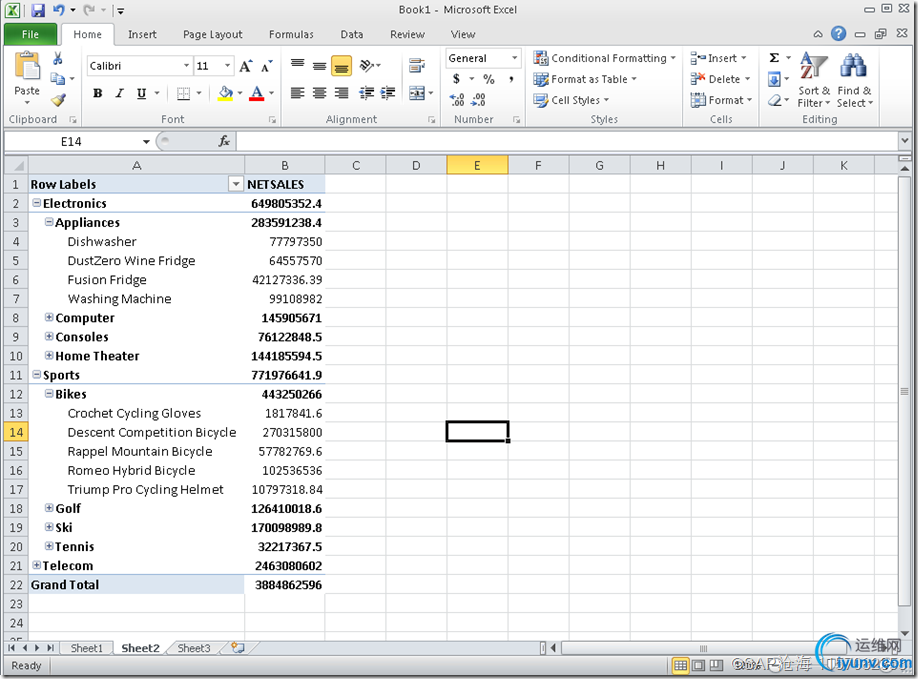Viewport: 918px width, 679px height.
Task: Open the Number Format dropdown showing General
Action: click(515, 58)
